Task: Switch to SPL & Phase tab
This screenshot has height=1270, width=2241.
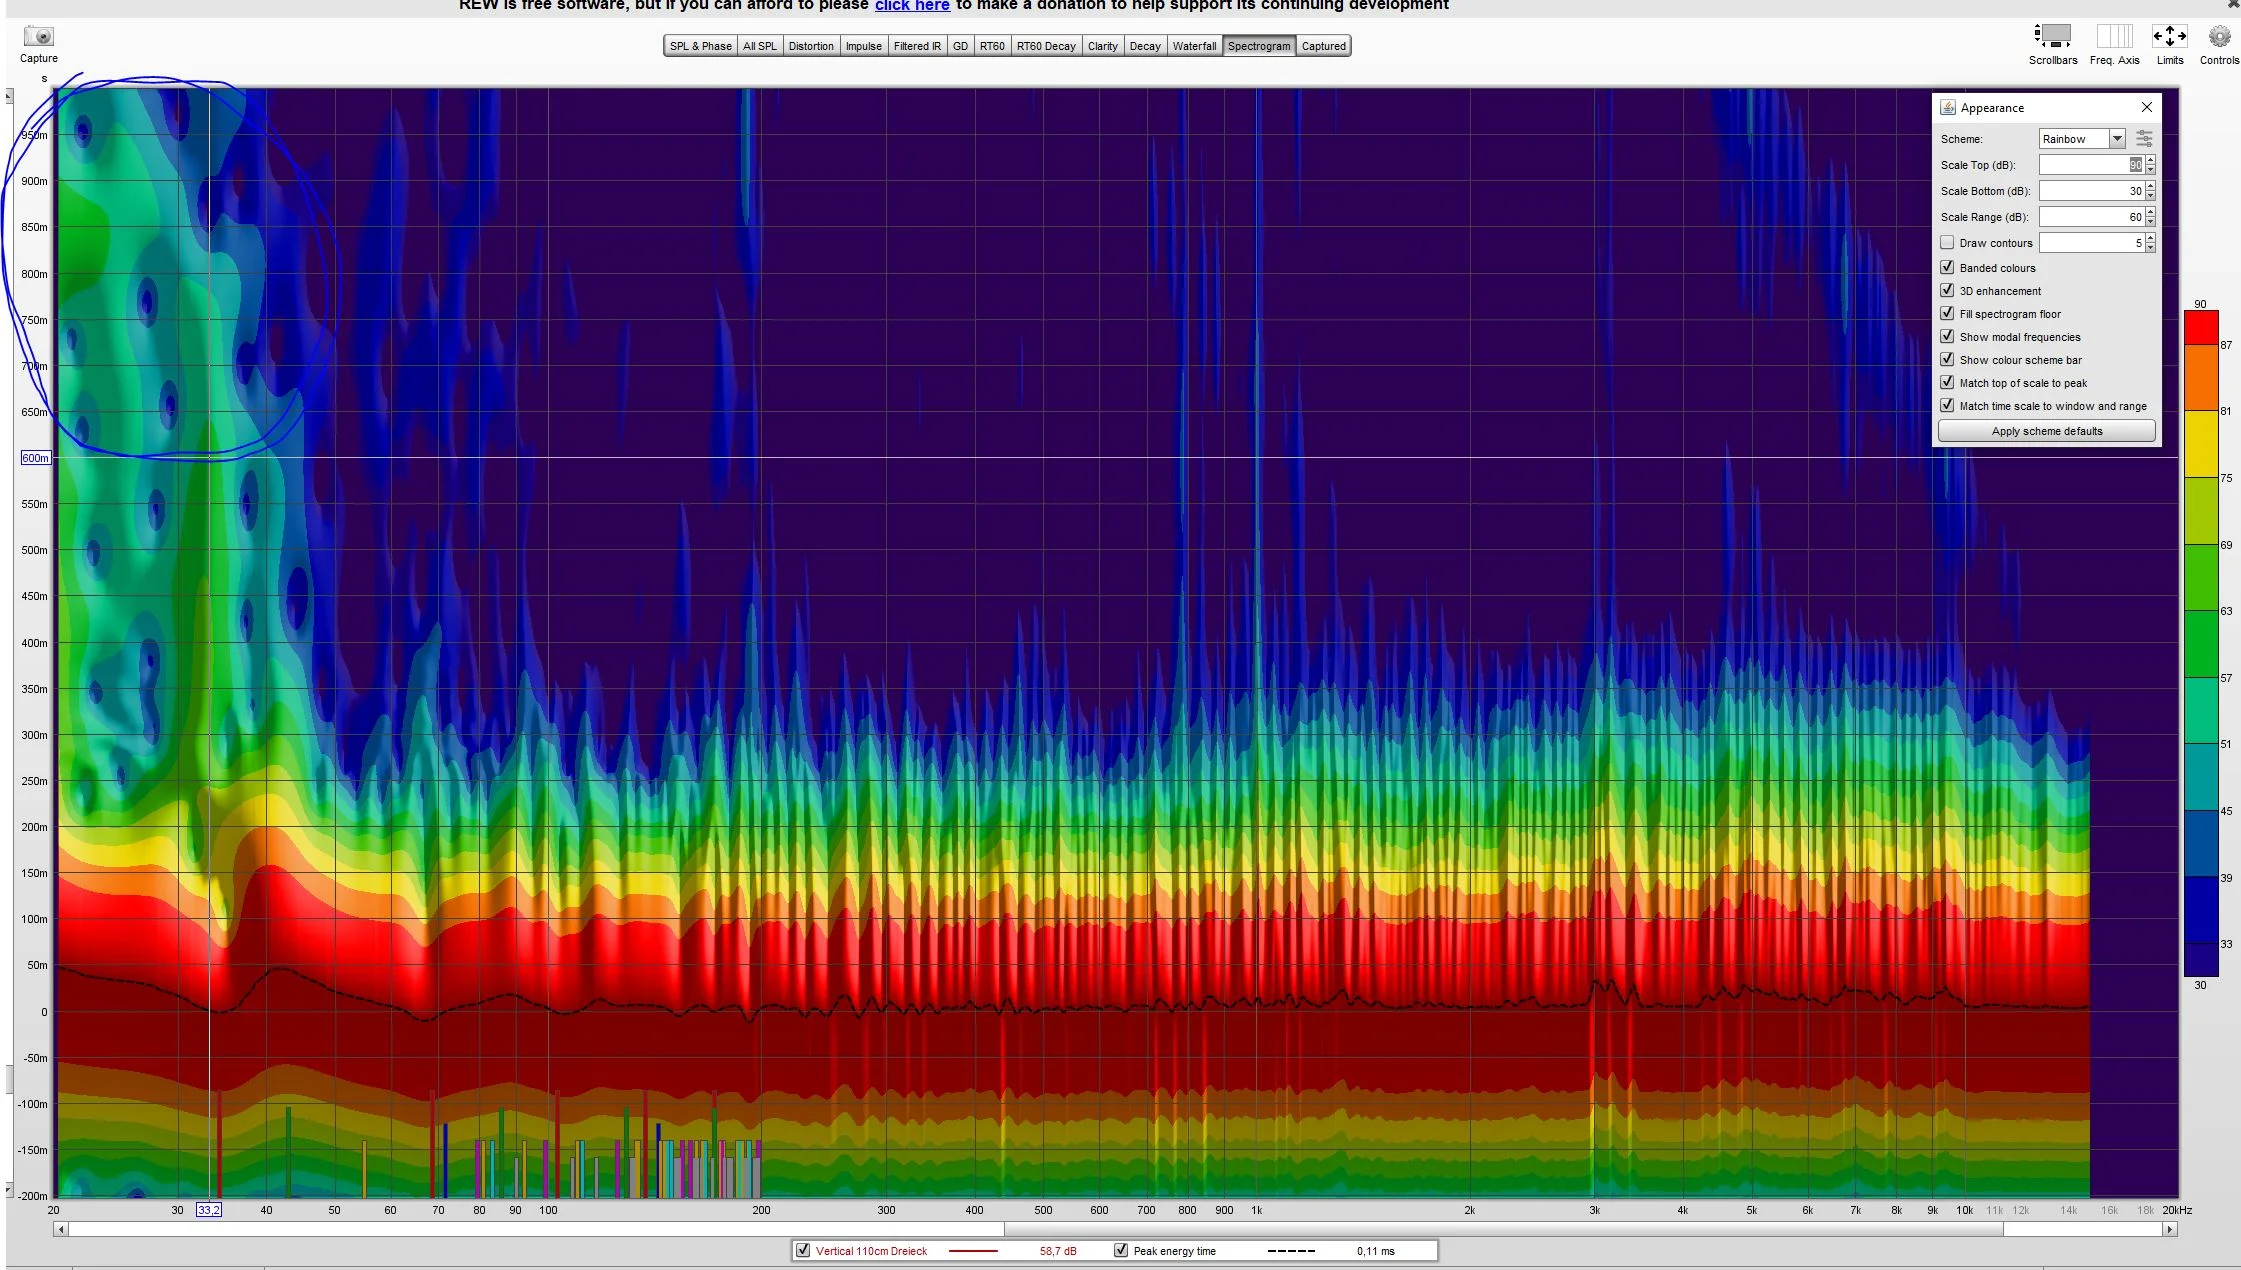Action: (700, 46)
